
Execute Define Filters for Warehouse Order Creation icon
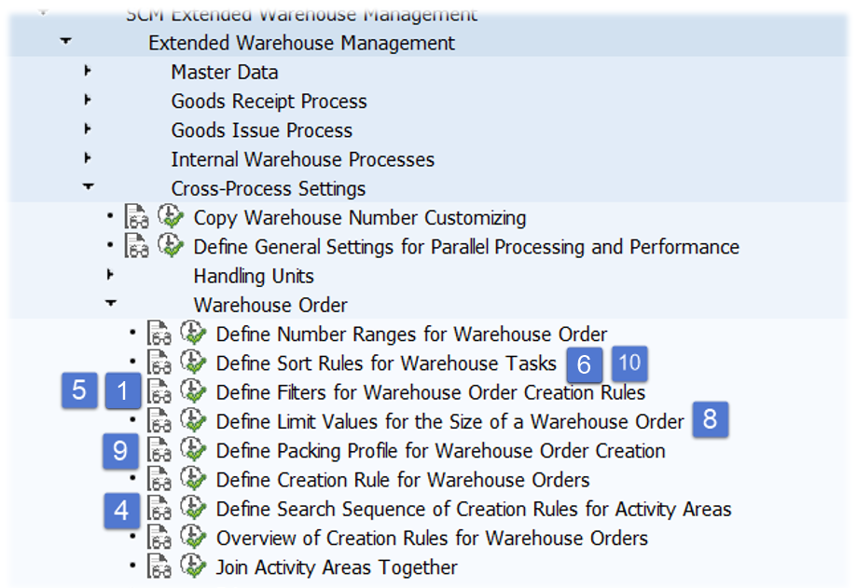pos(193,391)
